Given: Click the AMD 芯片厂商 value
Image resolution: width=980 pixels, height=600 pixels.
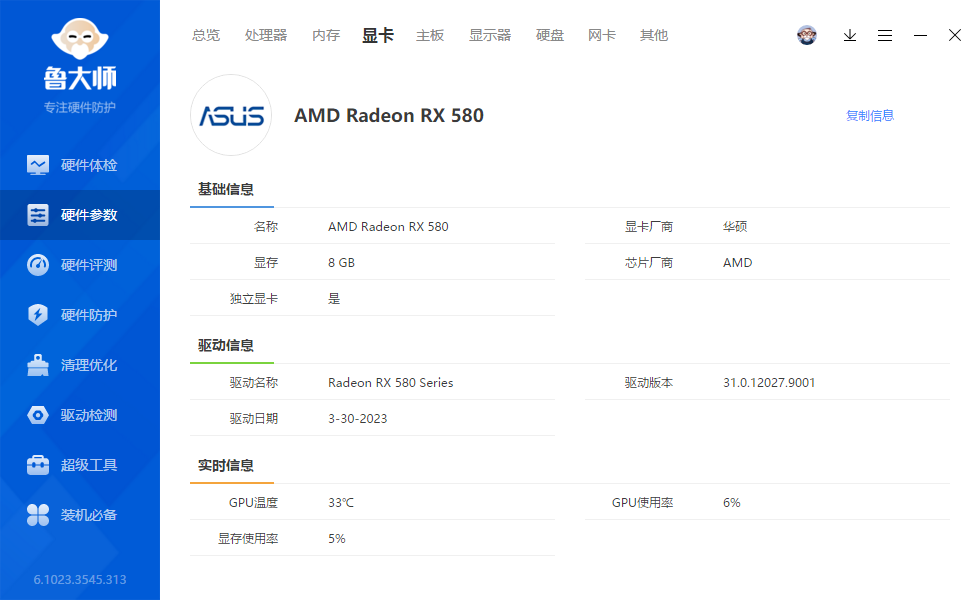Looking at the screenshot, I should pos(738,263).
